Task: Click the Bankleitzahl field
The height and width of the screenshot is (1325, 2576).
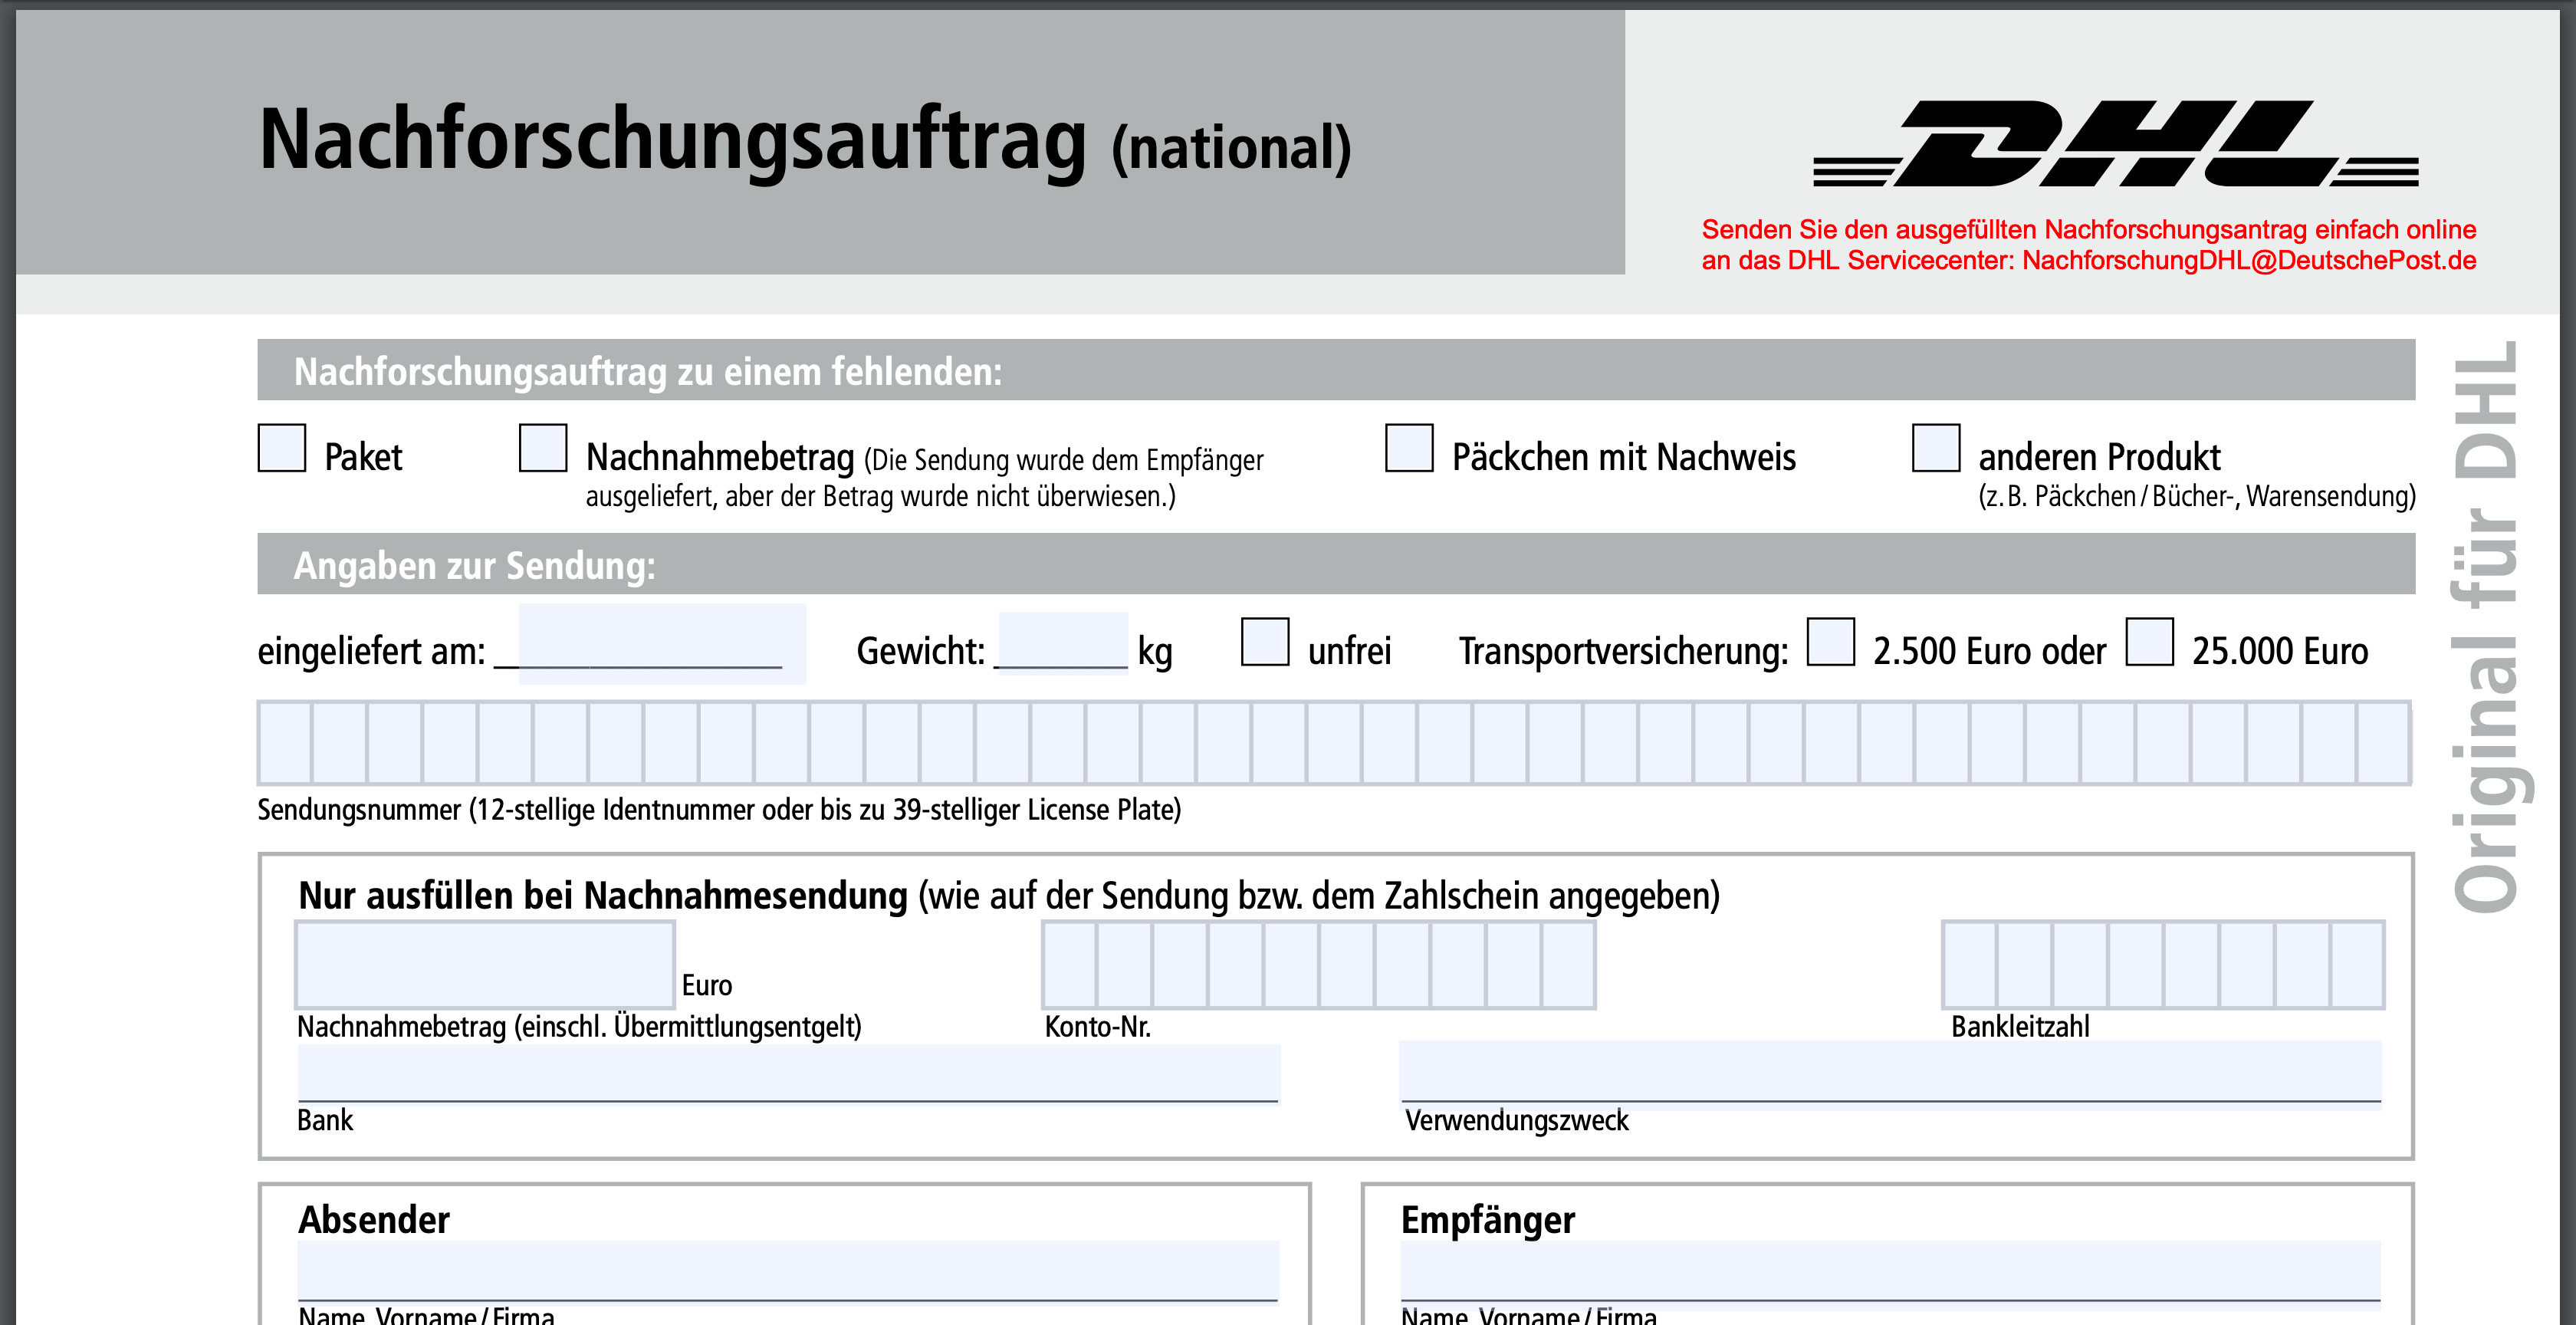Action: tap(2163, 965)
